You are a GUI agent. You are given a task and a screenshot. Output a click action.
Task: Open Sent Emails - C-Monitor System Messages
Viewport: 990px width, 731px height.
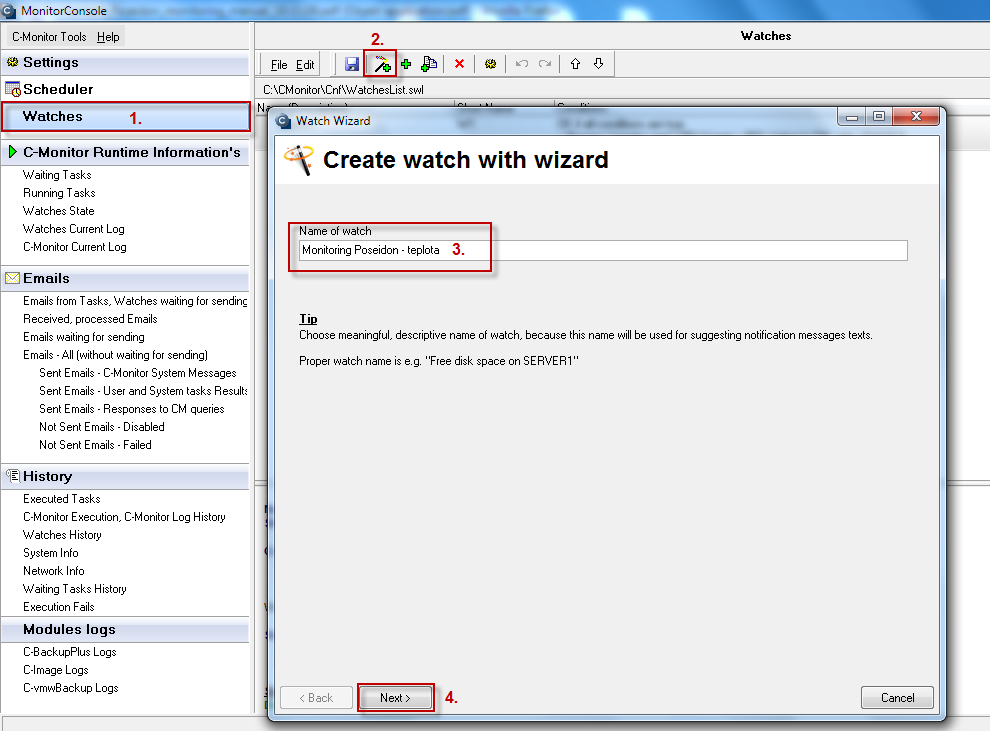point(138,373)
